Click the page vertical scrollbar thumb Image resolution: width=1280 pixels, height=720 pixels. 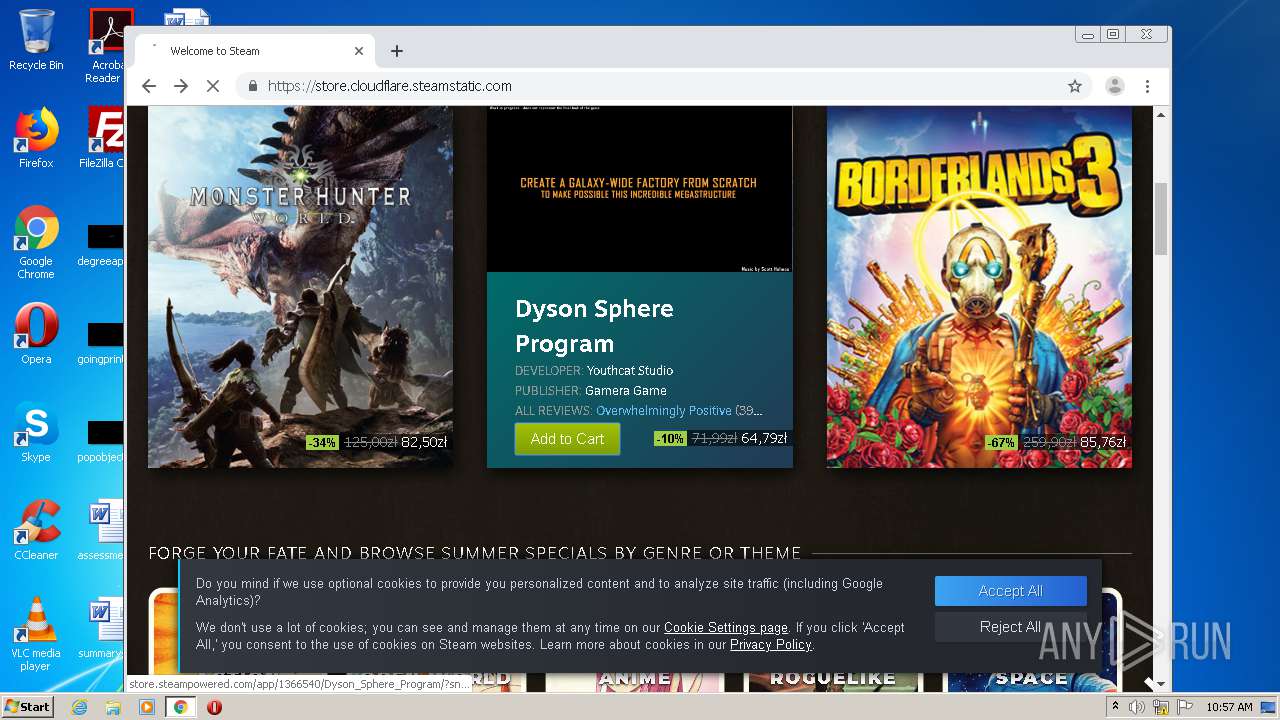tap(1161, 217)
